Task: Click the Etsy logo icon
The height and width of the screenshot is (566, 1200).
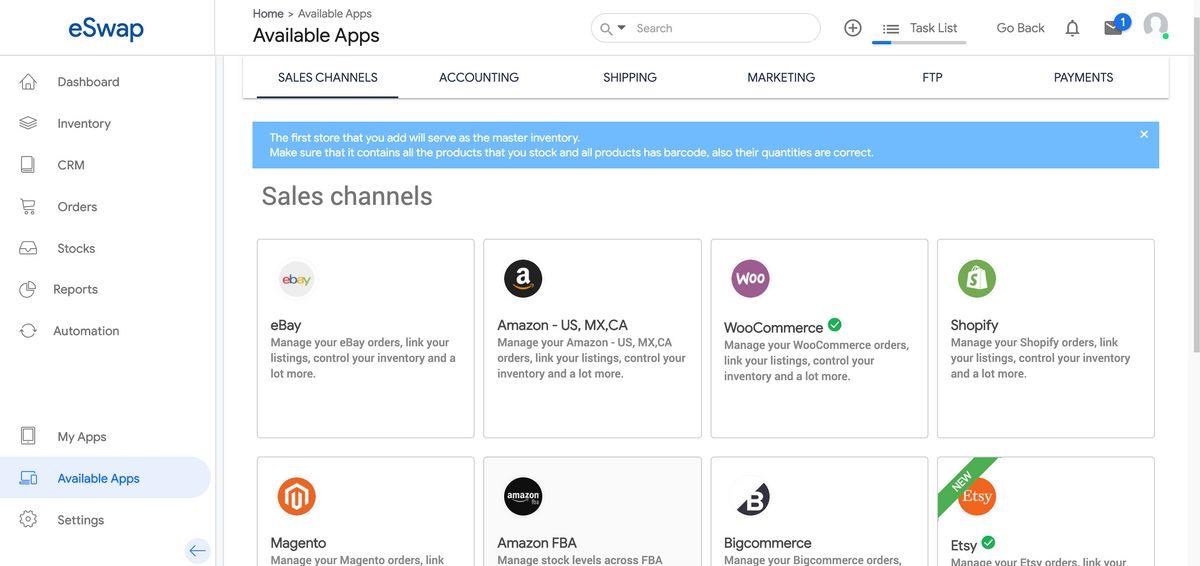Action: point(977,497)
